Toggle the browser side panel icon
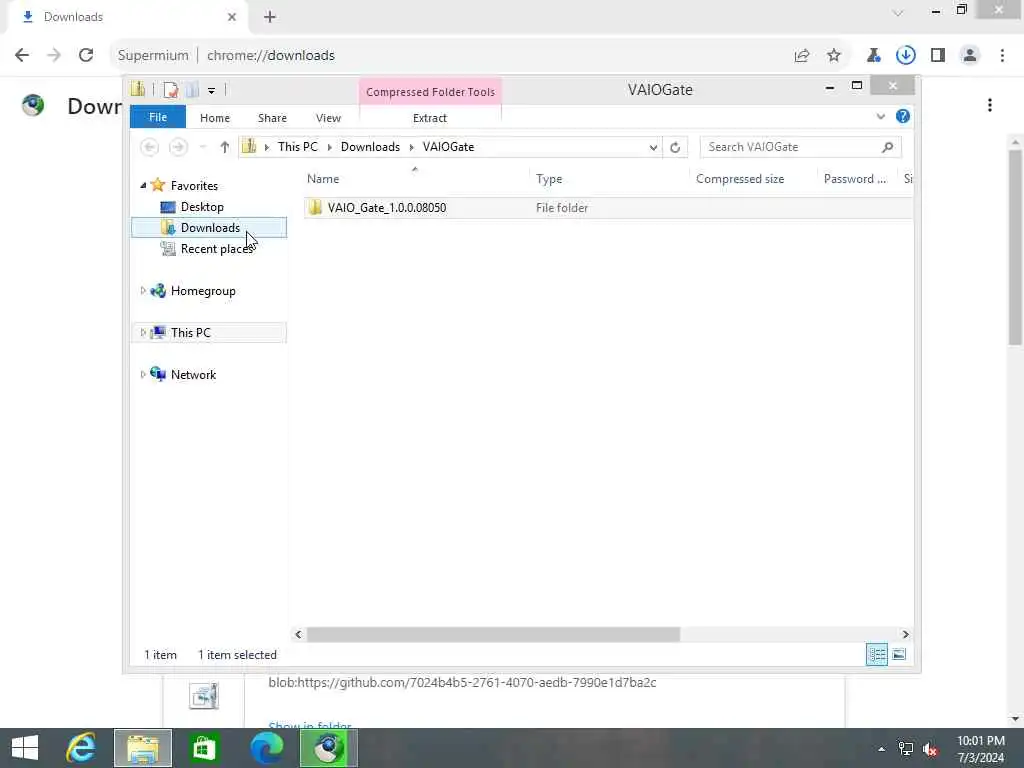Image resolution: width=1024 pixels, height=768 pixels. pos(938,56)
